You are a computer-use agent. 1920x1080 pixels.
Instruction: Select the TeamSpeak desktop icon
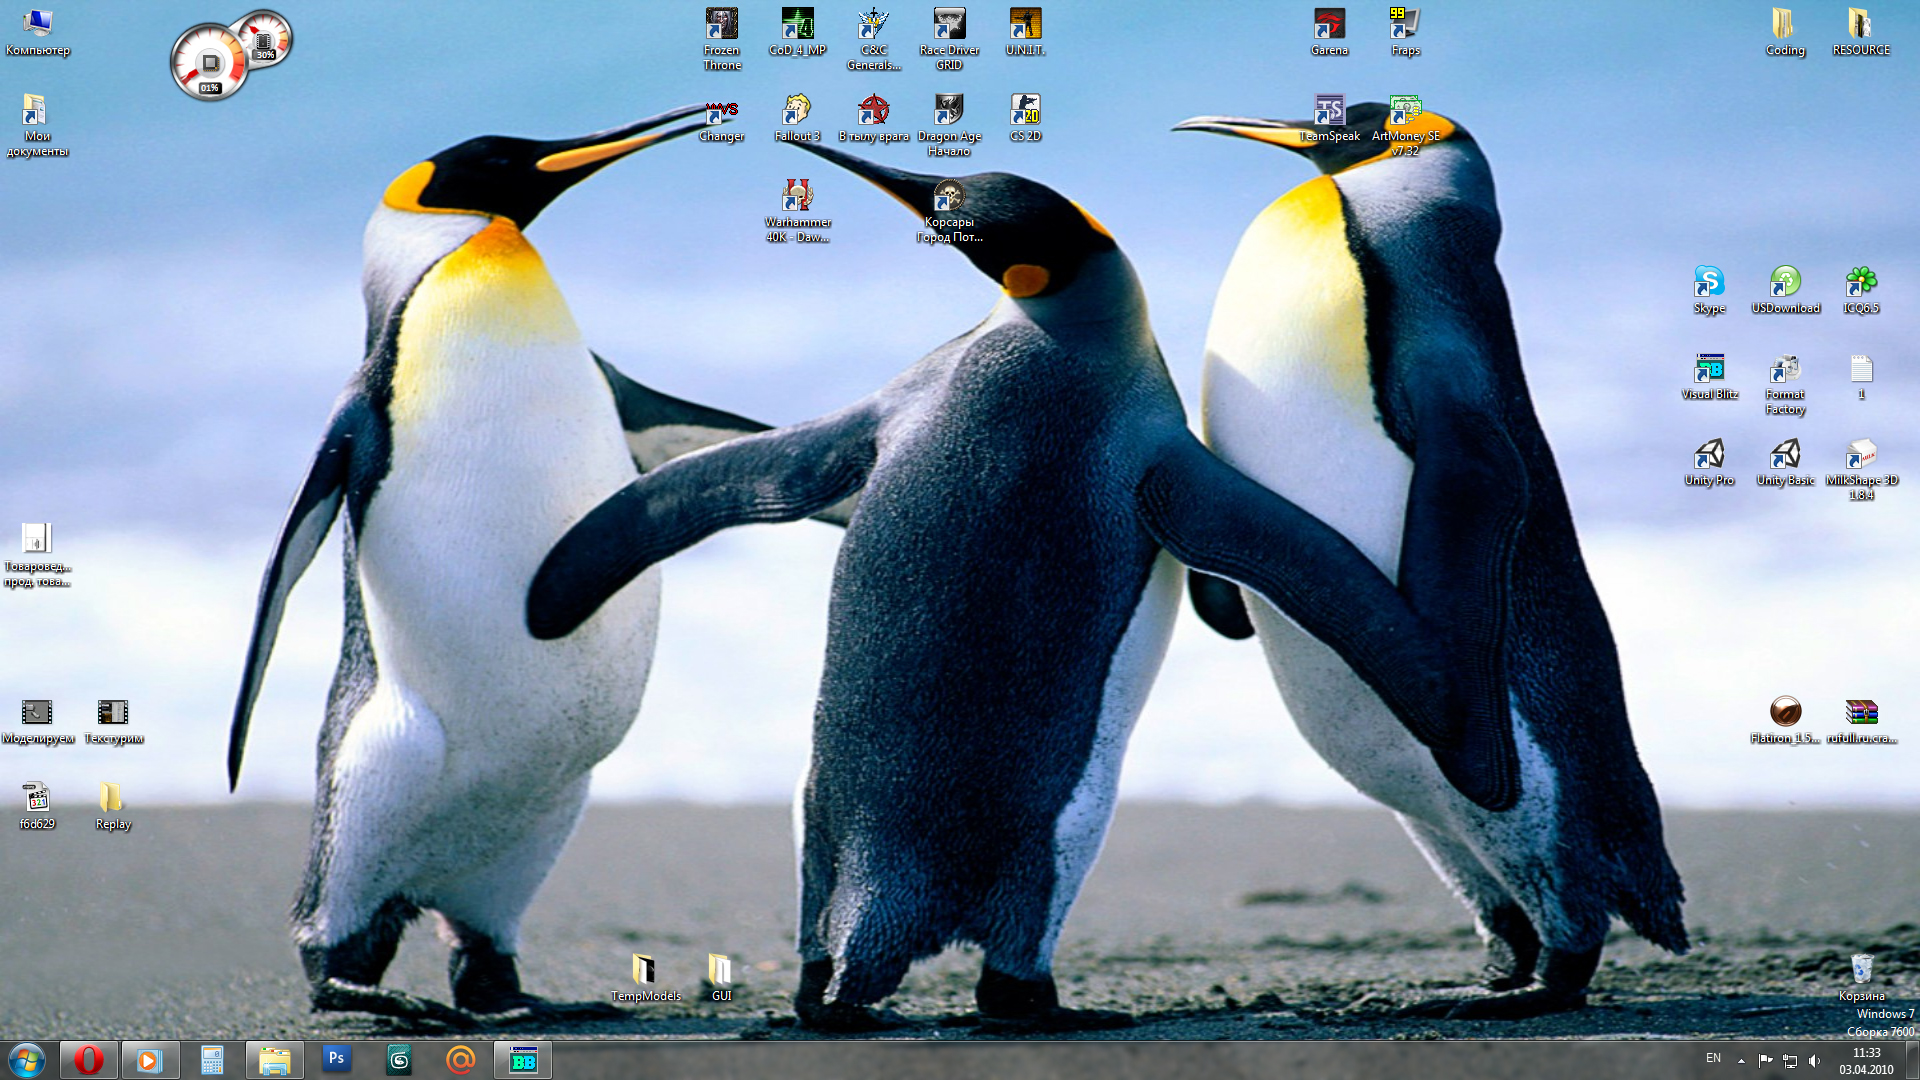tap(1329, 111)
